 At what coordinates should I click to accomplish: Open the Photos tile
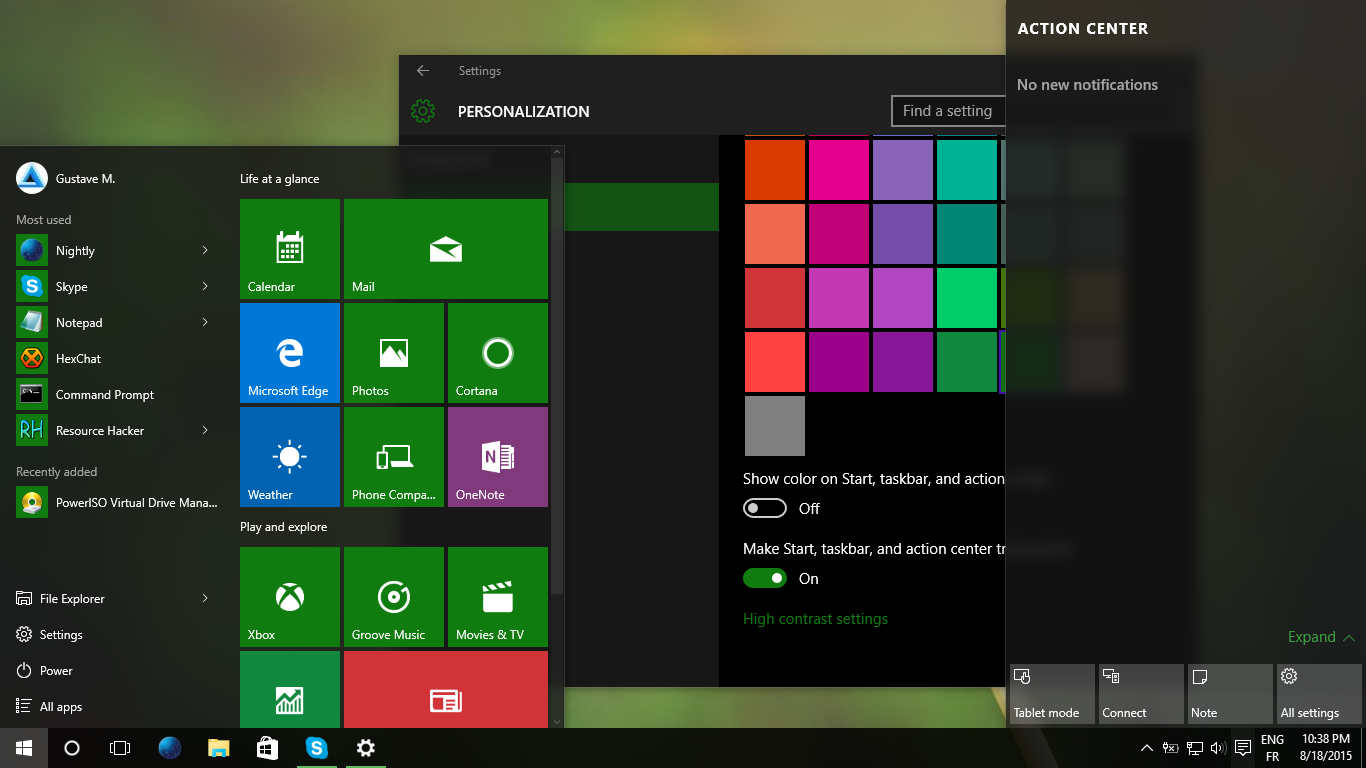click(394, 353)
